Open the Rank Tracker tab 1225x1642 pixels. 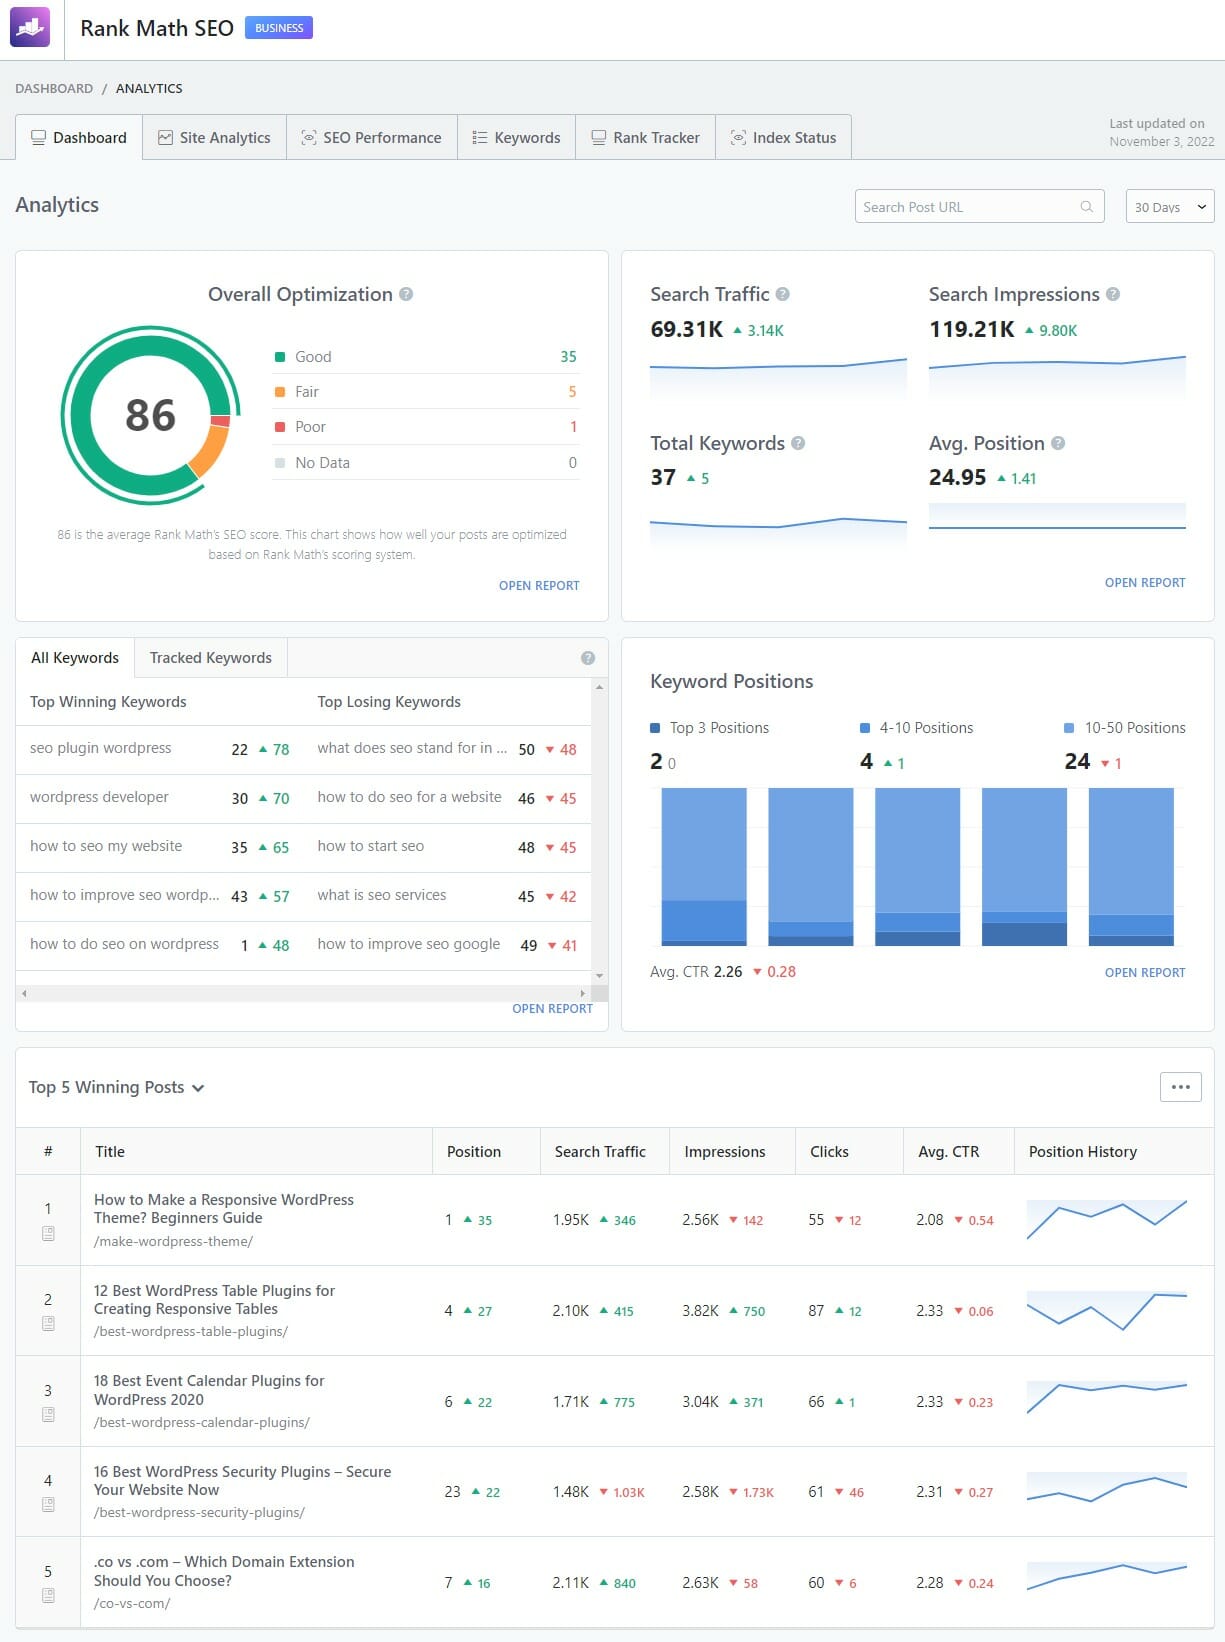tap(645, 138)
